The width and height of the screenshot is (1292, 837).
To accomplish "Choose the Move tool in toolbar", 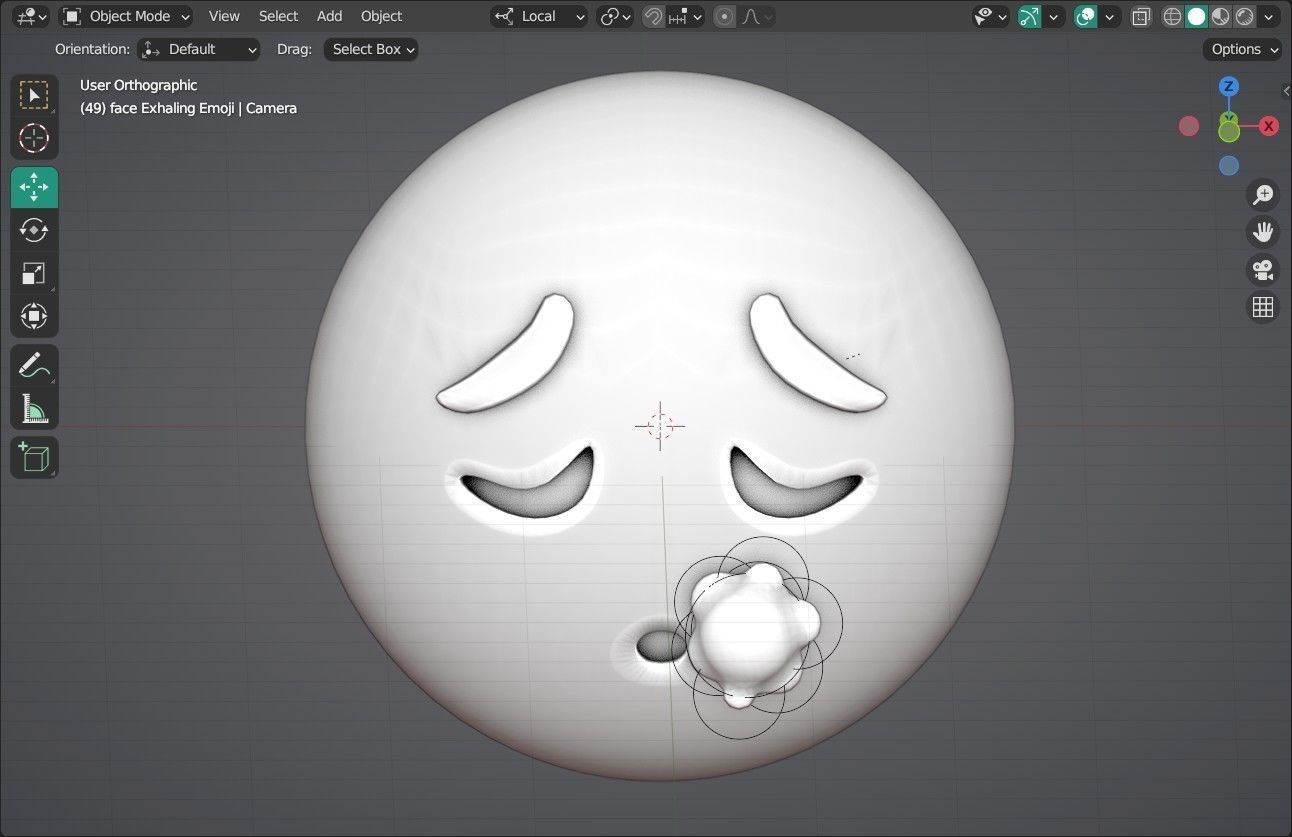I will point(34,187).
